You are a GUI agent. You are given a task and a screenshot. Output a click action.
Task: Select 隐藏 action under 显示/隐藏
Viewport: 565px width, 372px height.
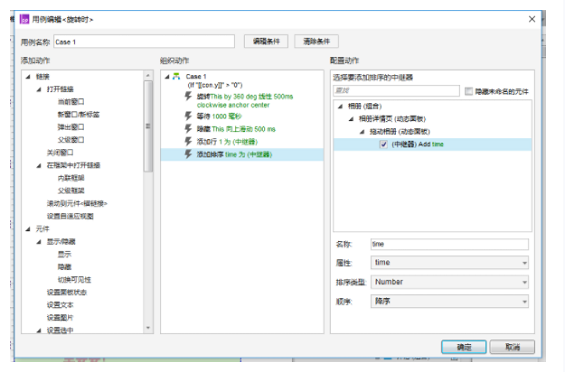(64, 267)
